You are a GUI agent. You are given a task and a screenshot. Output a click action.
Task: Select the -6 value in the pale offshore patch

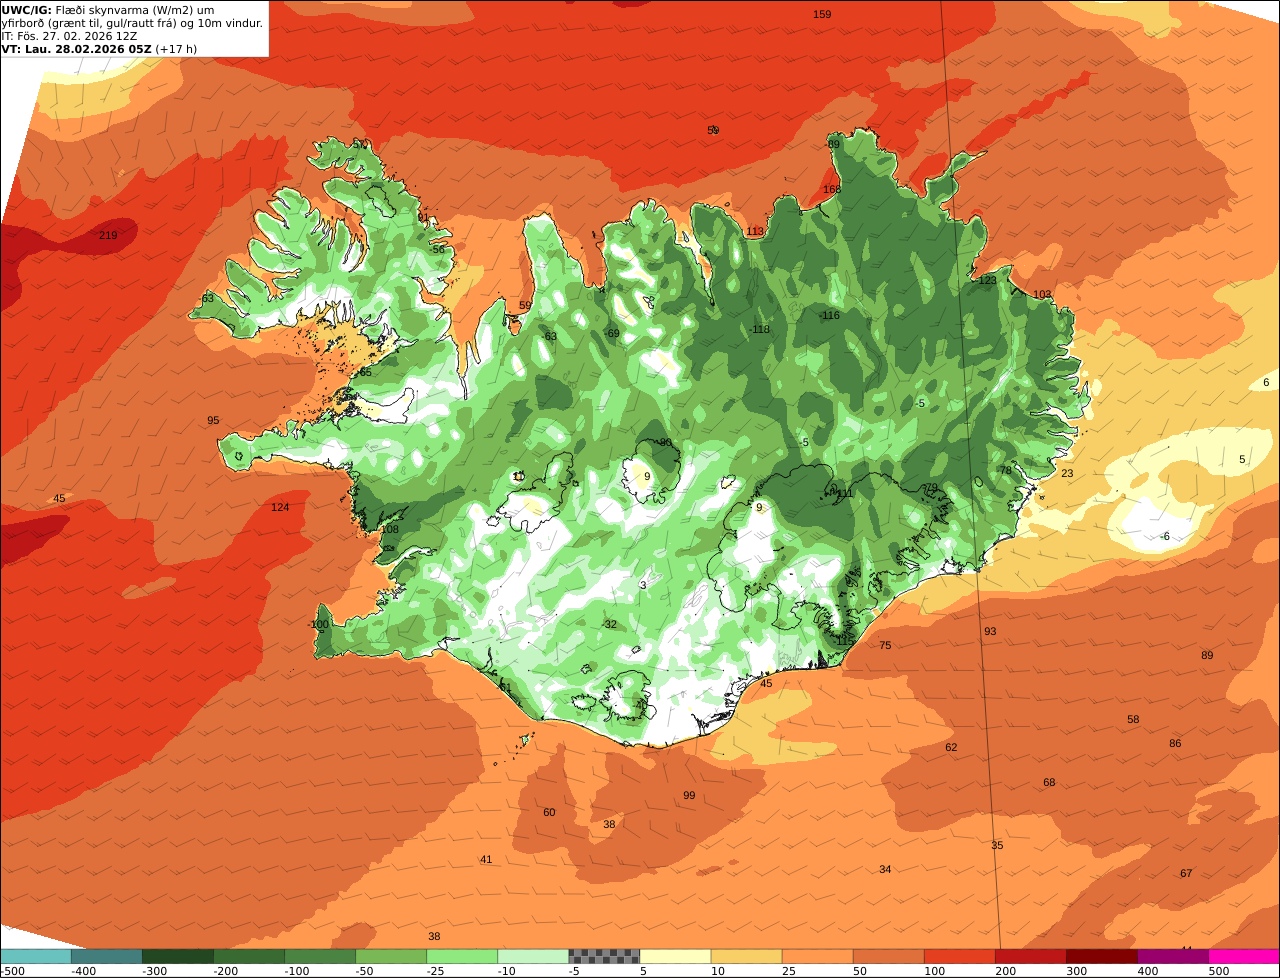click(x=1164, y=536)
